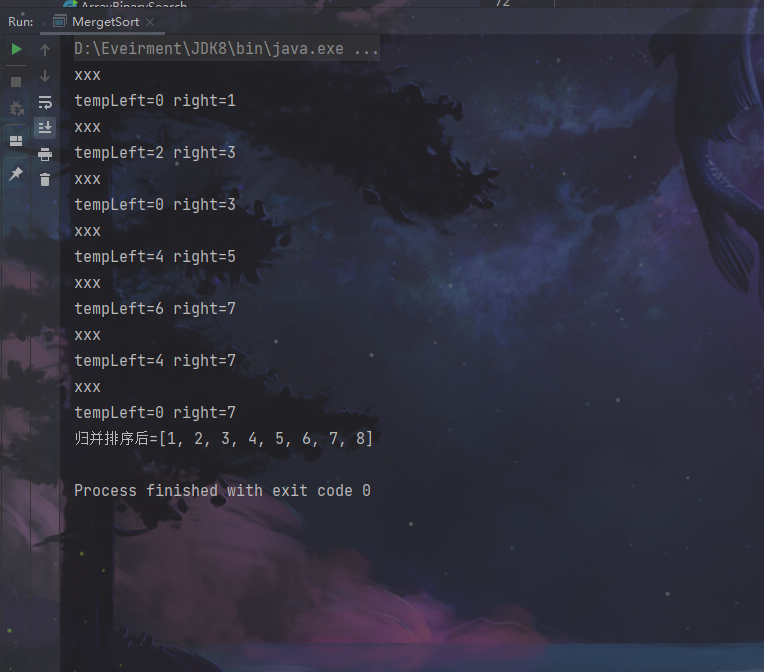Toggle scroll to end of output
The image size is (764, 672).
click(x=45, y=128)
